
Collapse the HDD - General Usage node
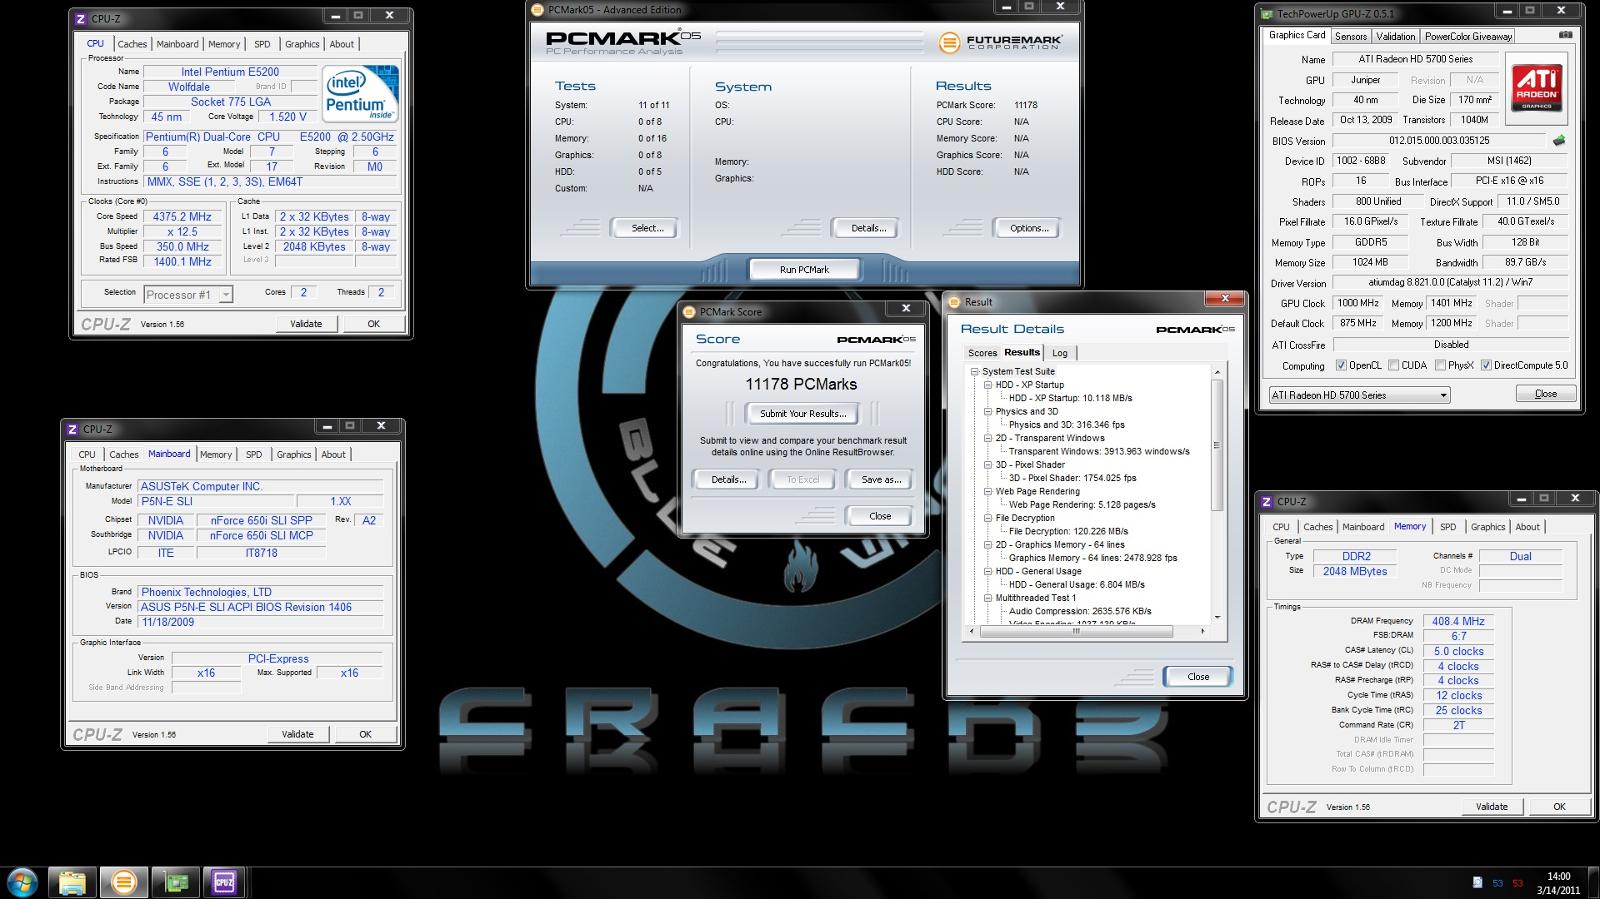click(x=987, y=572)
